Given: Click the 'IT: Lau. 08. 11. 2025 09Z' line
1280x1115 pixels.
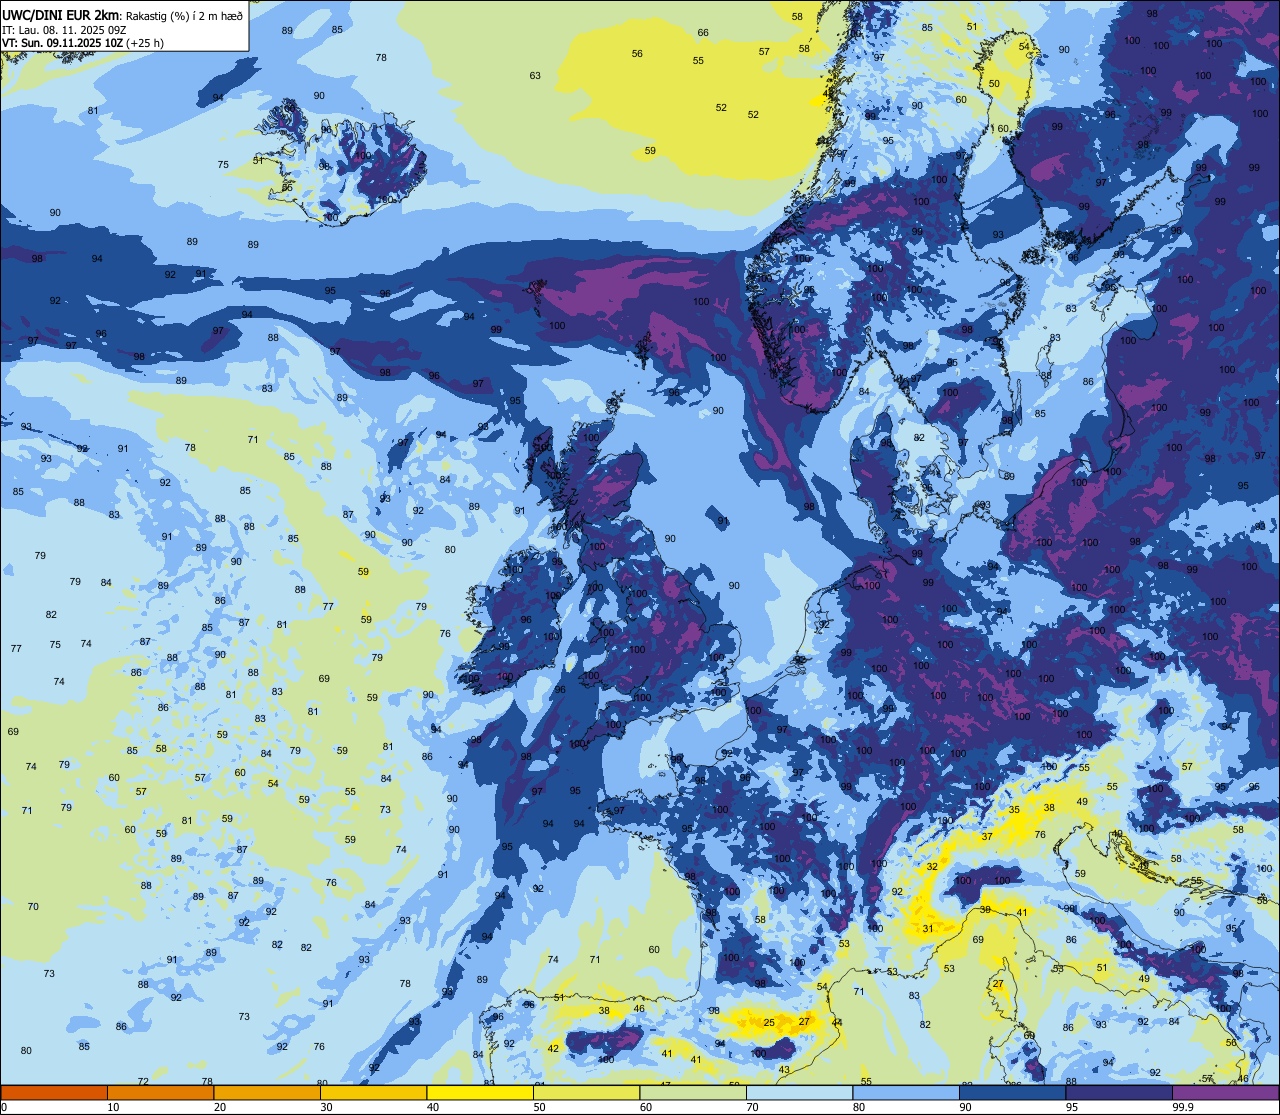Looking at the screenshot, I should 64,30.
